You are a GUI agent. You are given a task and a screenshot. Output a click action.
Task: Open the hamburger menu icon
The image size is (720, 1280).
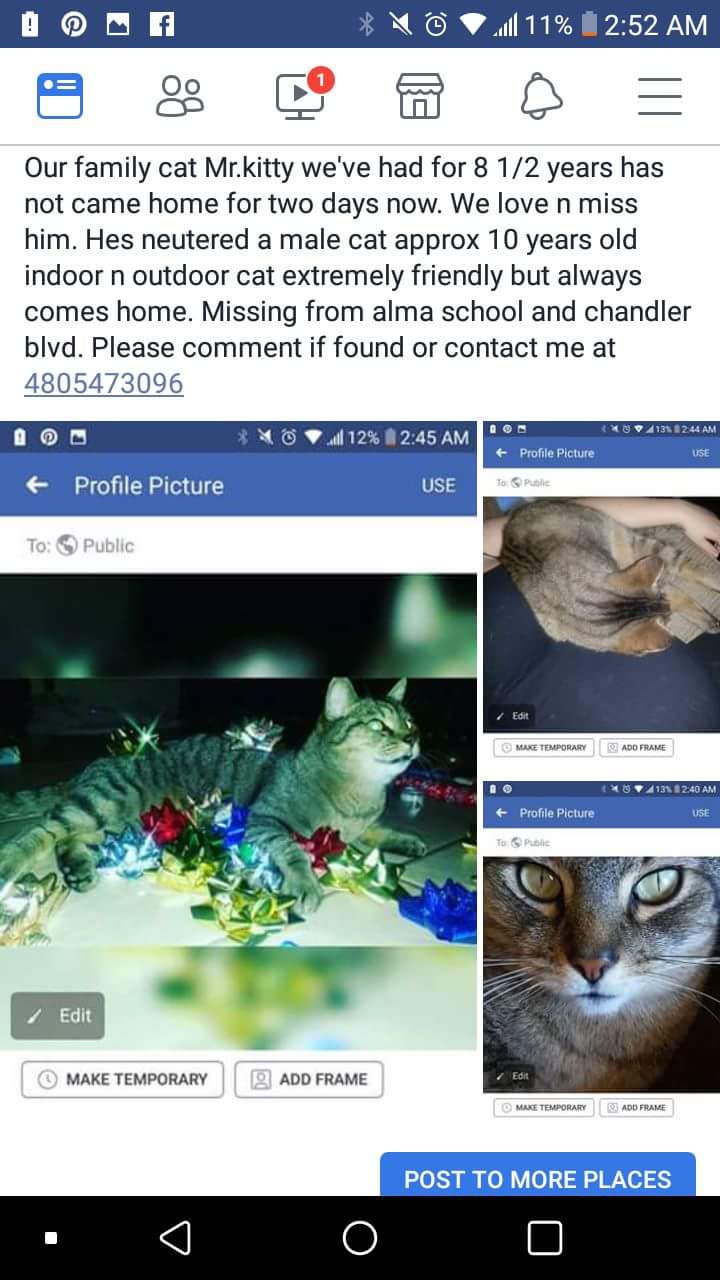[x=660, y=97]
